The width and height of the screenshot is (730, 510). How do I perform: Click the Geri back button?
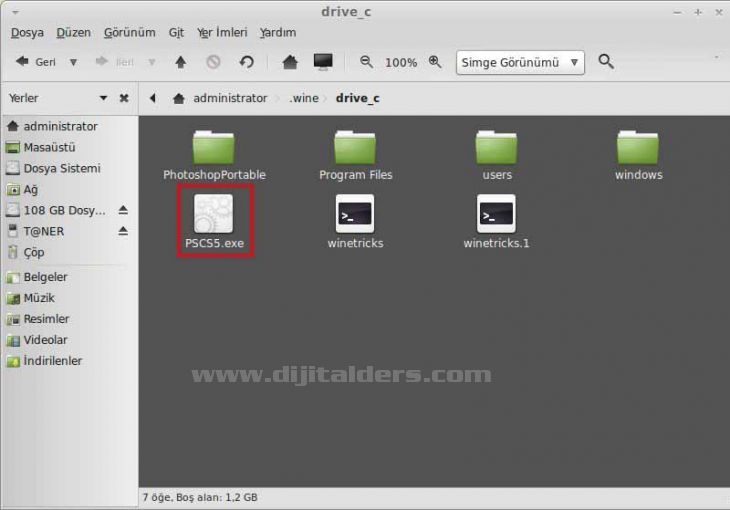pyautogui.click(x=36, y=62)
